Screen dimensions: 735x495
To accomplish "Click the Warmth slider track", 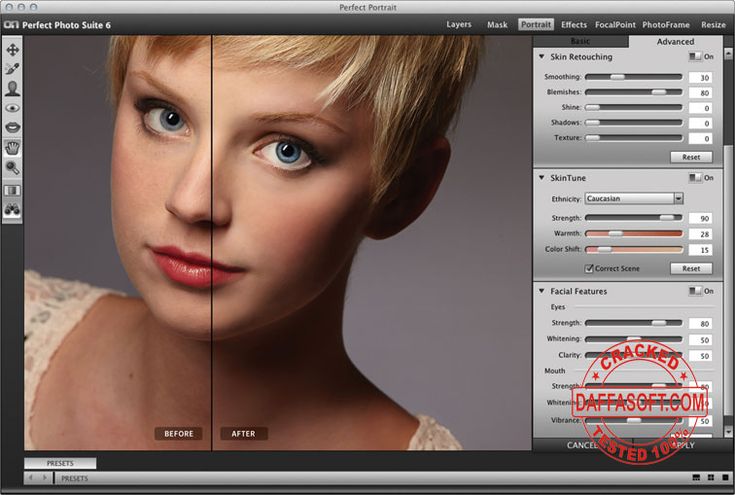I will click(634, 233).
